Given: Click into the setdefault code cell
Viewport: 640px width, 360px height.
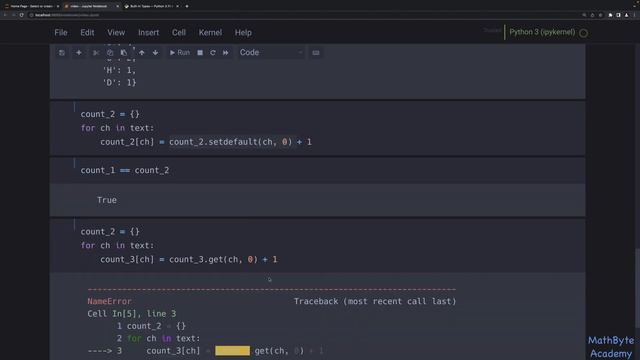Looking at the screenshot, I should tap(317, 128).
